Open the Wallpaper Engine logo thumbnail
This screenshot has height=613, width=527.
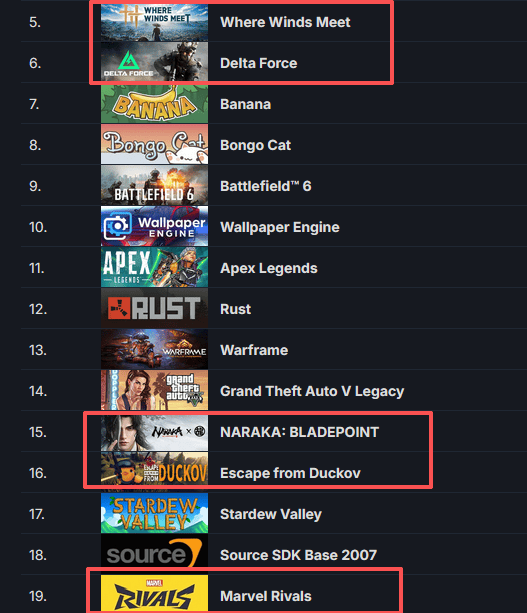[x=154, y=227]
